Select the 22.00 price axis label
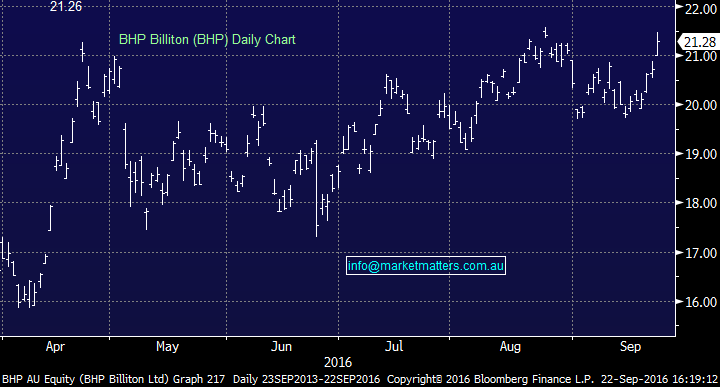This screenshot has height=387, width=720. coord(701,9)
